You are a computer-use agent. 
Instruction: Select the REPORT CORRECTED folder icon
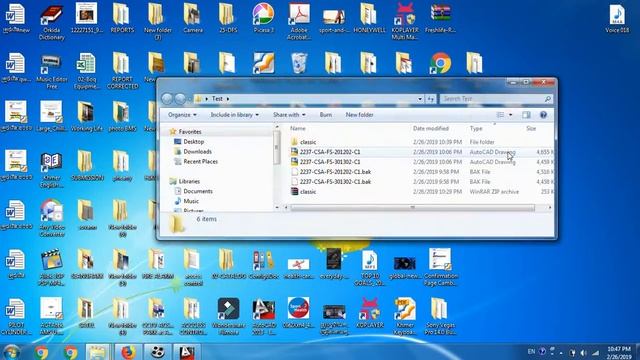[x=122, y=70]
